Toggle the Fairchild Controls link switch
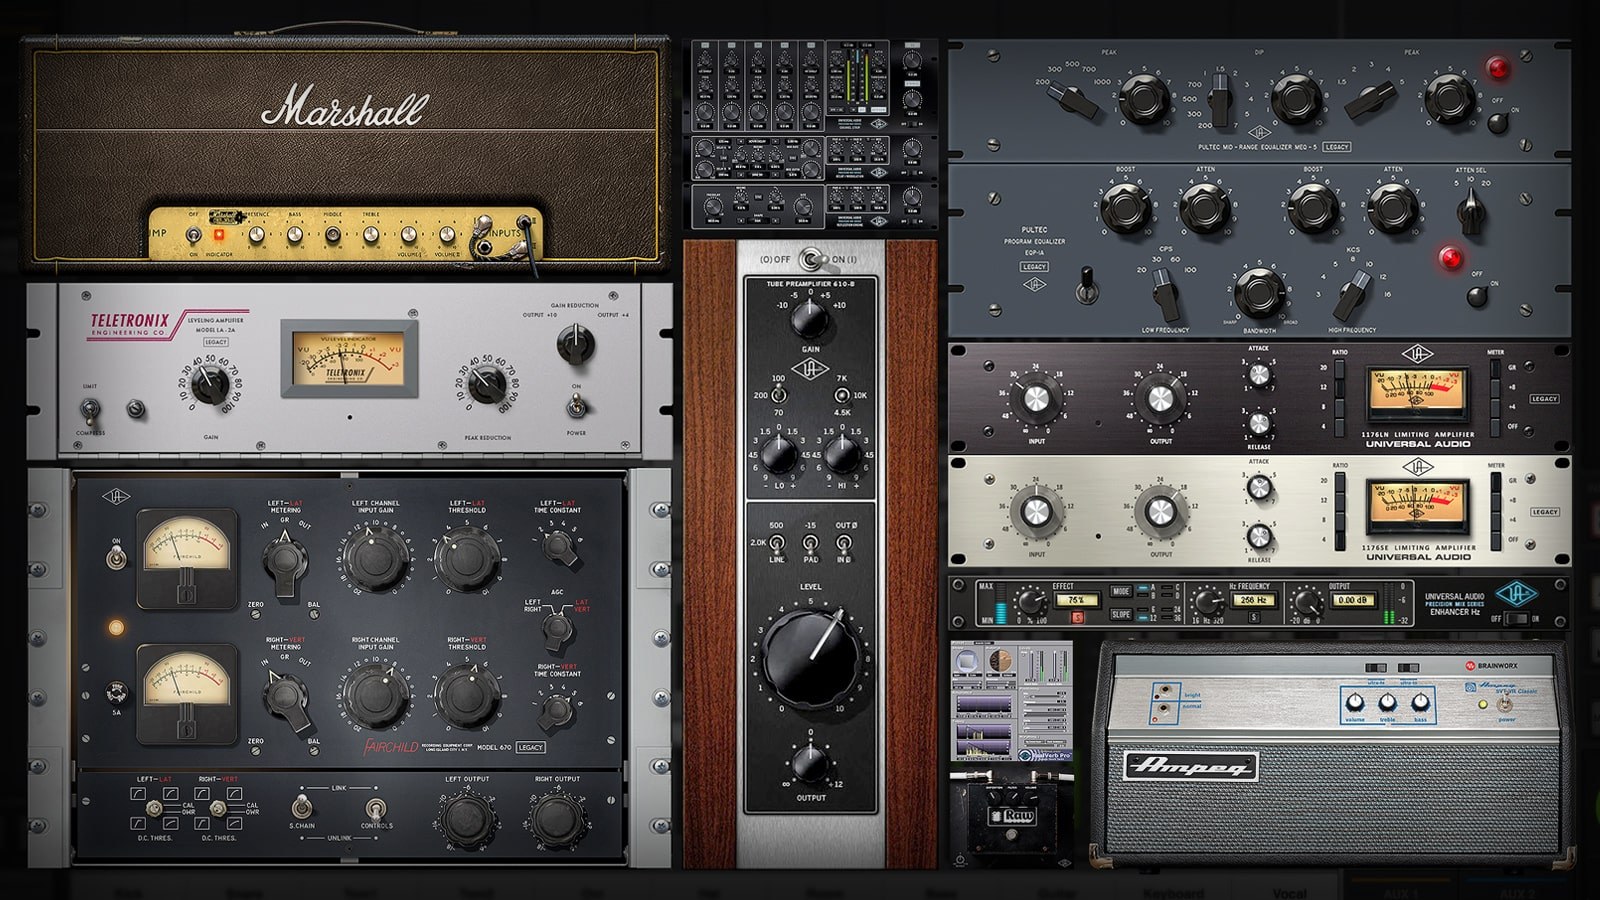Viewport: 1600px width, 900px height. [375, 808]
